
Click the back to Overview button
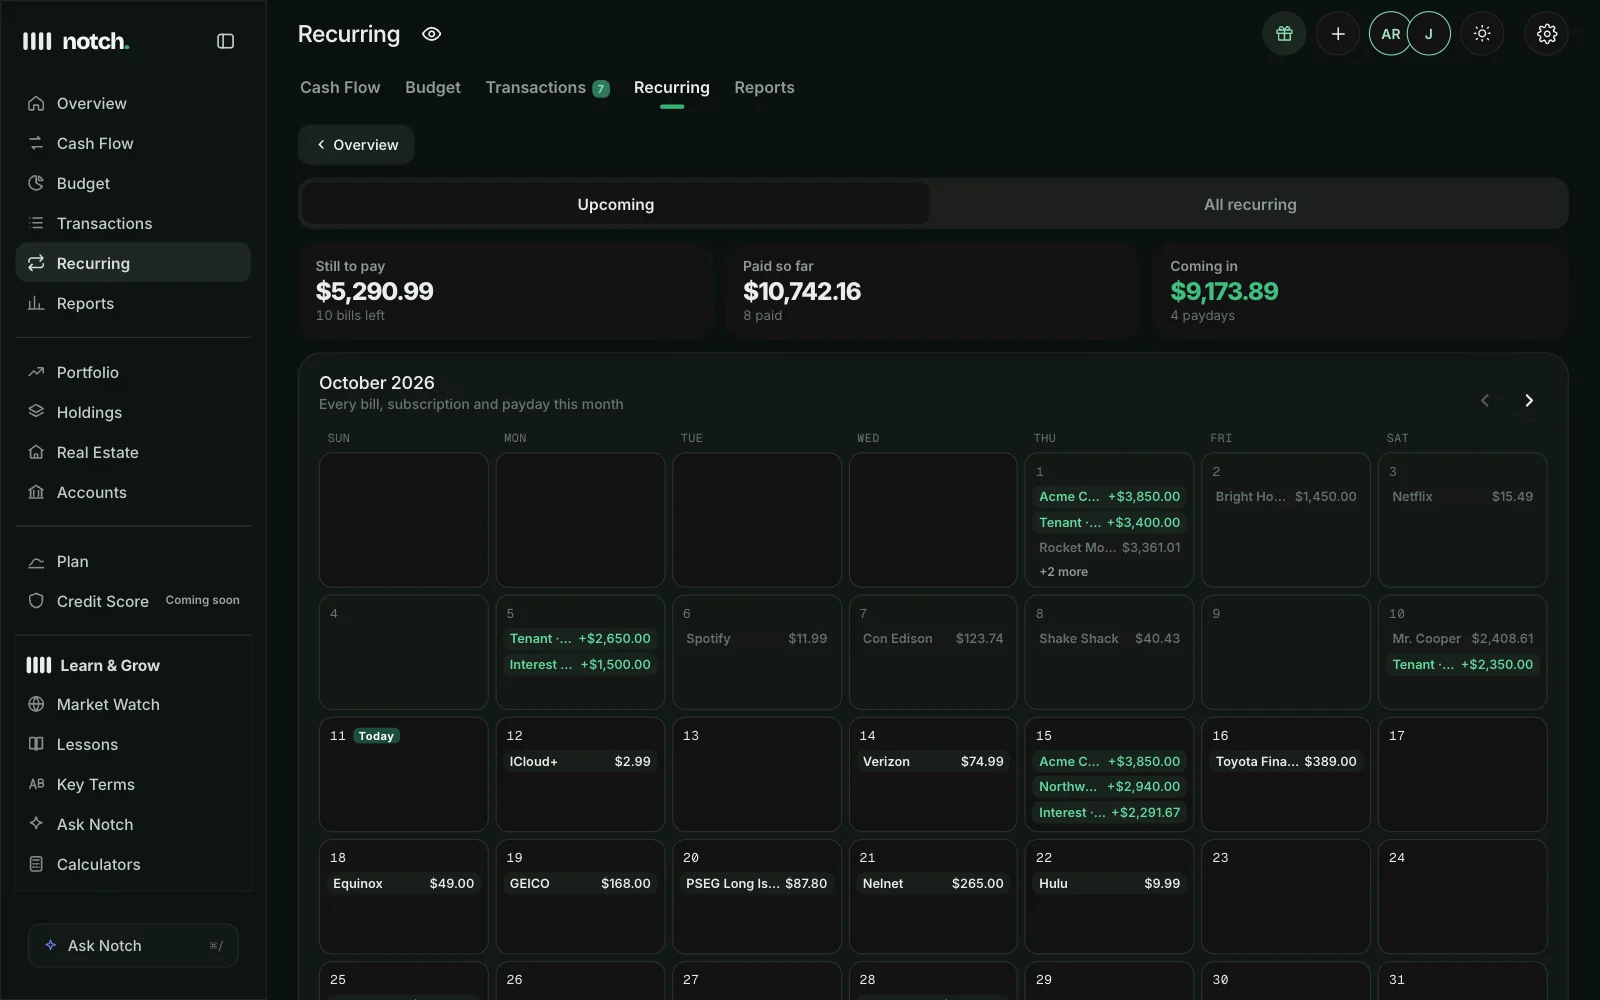[x=356, y=145]
